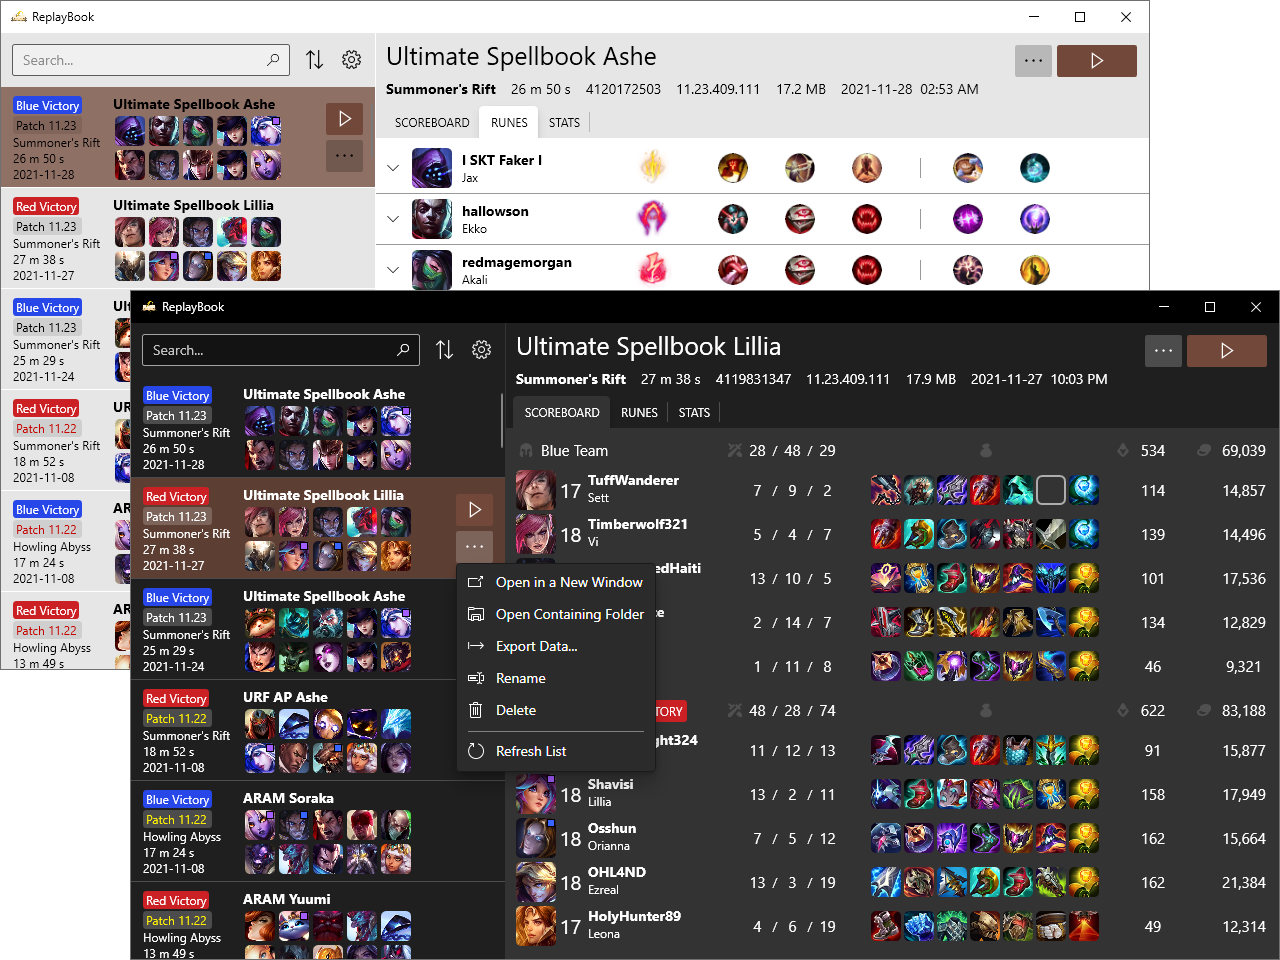Screen dimensions: 1280x960
Task: Select 2021-11-24 Ultimate Spellbook Ashe replay dark list
Action: pyautogui.click(x=317, y=630)
